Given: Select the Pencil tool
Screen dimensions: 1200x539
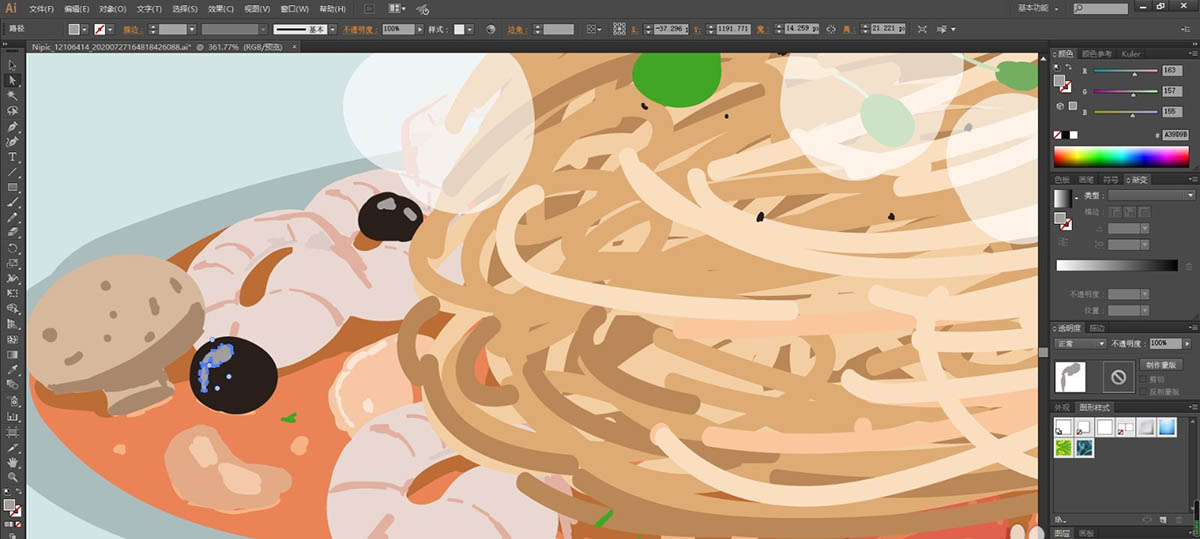Looking at the screenshot, I should coord(13,217).
